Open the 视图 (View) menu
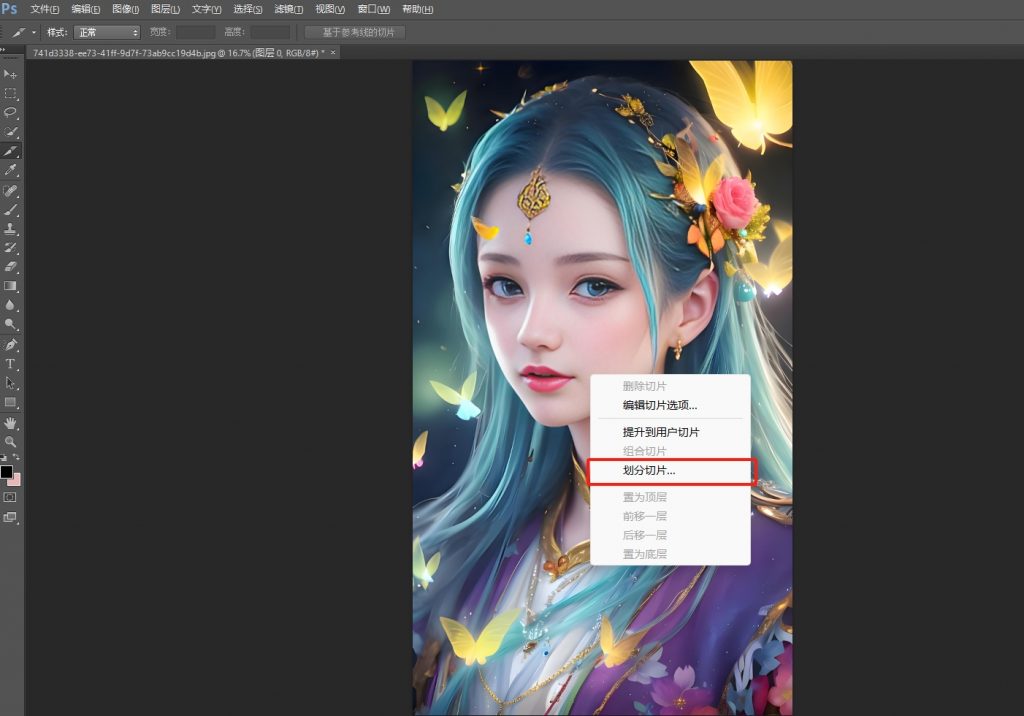Image resolution: width=1024 pixels, height=716 pixels. tap(330, 9)
